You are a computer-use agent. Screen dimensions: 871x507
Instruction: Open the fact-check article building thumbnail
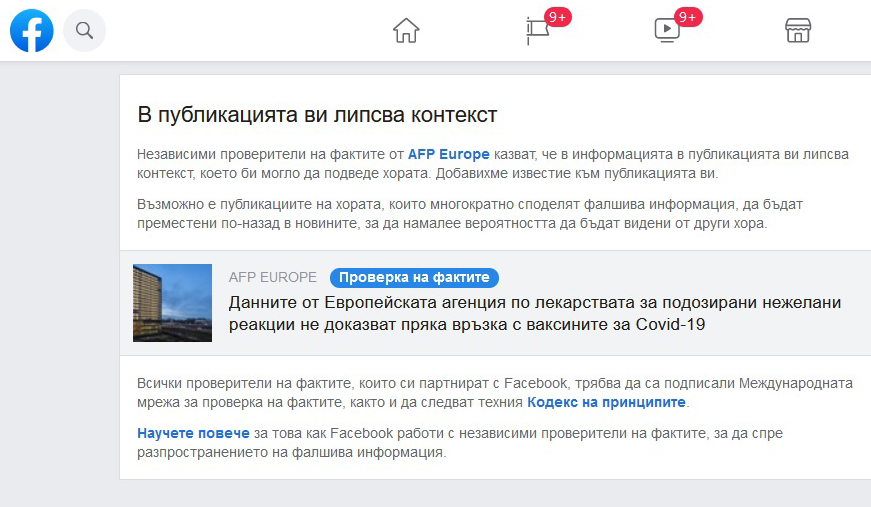tap(172, 303)
